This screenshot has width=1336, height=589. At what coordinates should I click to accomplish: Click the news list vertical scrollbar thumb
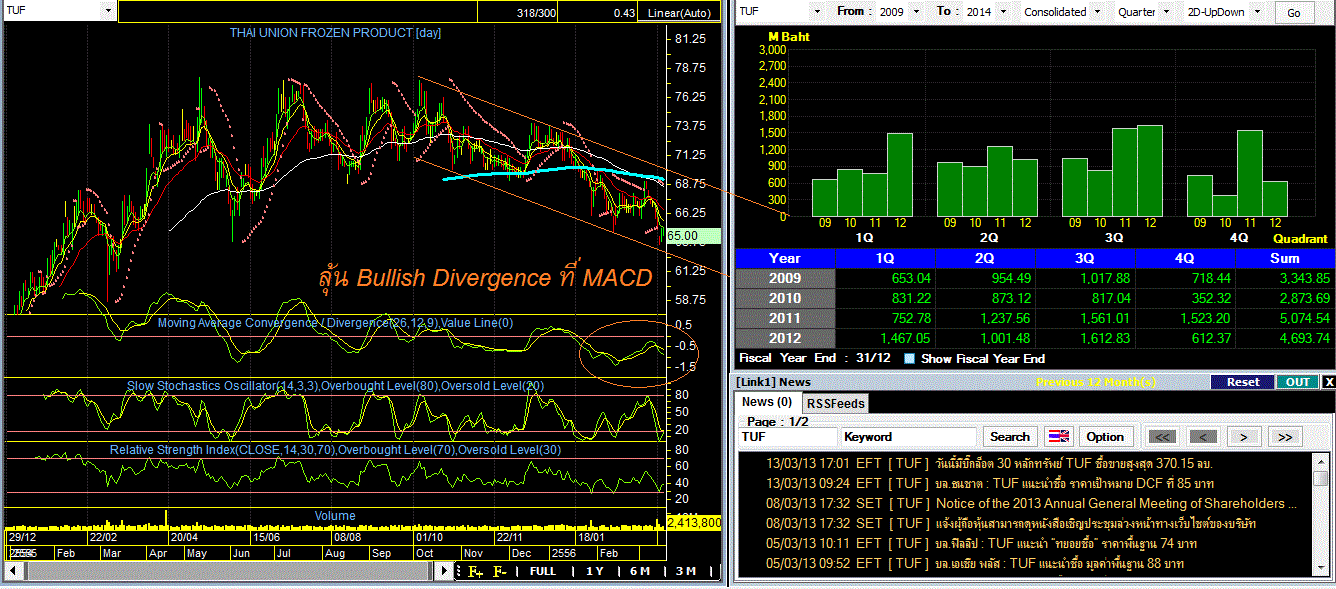(1321, 479)
